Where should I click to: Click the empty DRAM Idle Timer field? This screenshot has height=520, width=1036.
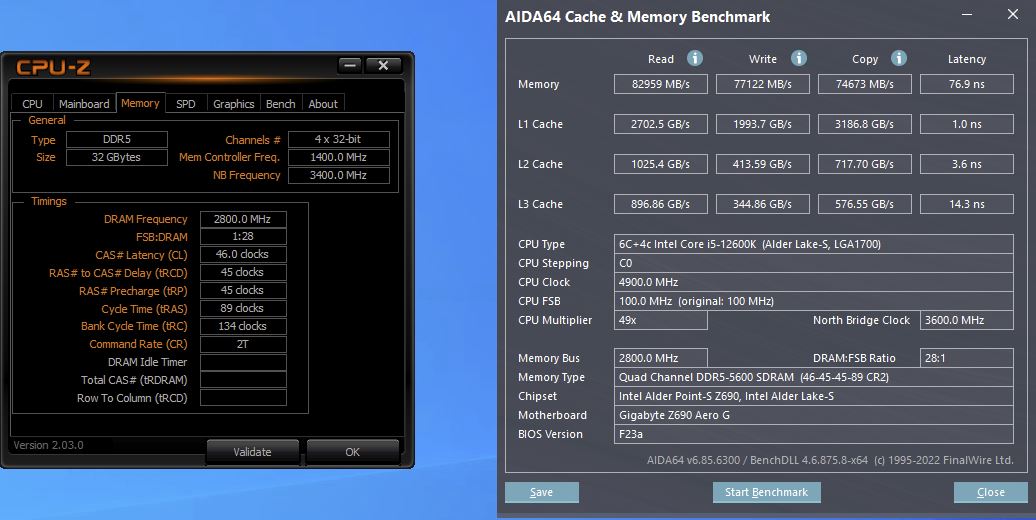[243, 362]
